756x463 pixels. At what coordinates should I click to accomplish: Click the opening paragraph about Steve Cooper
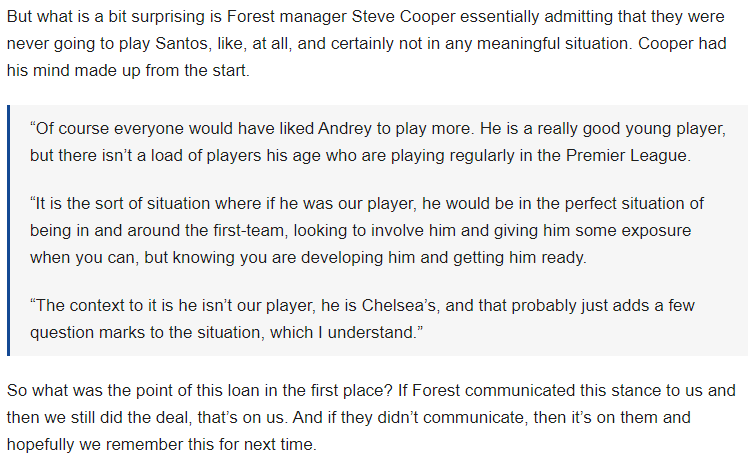(x=366, y=43)
